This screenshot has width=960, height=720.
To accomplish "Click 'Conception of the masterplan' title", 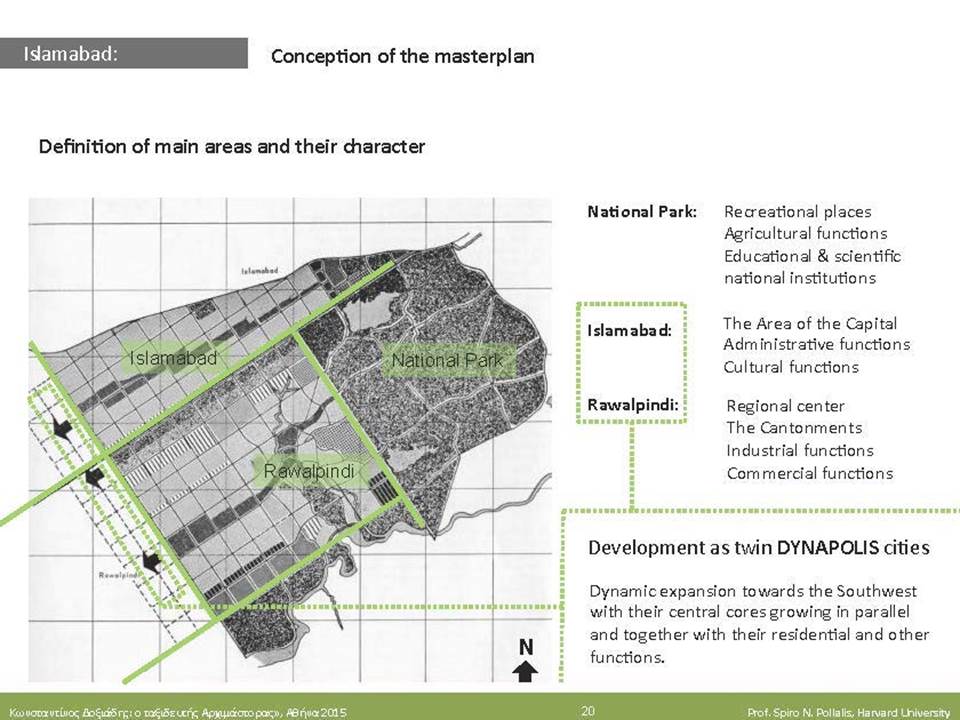I will point(402,56).
